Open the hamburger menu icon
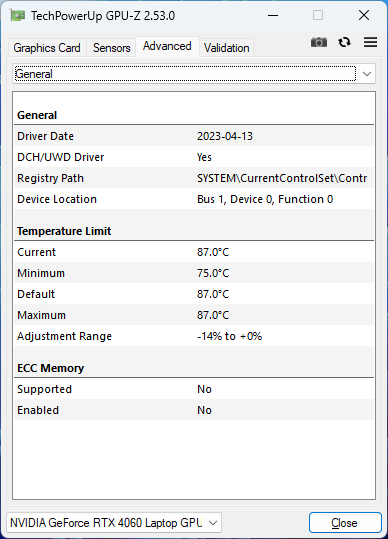 (x=370, y=42)
